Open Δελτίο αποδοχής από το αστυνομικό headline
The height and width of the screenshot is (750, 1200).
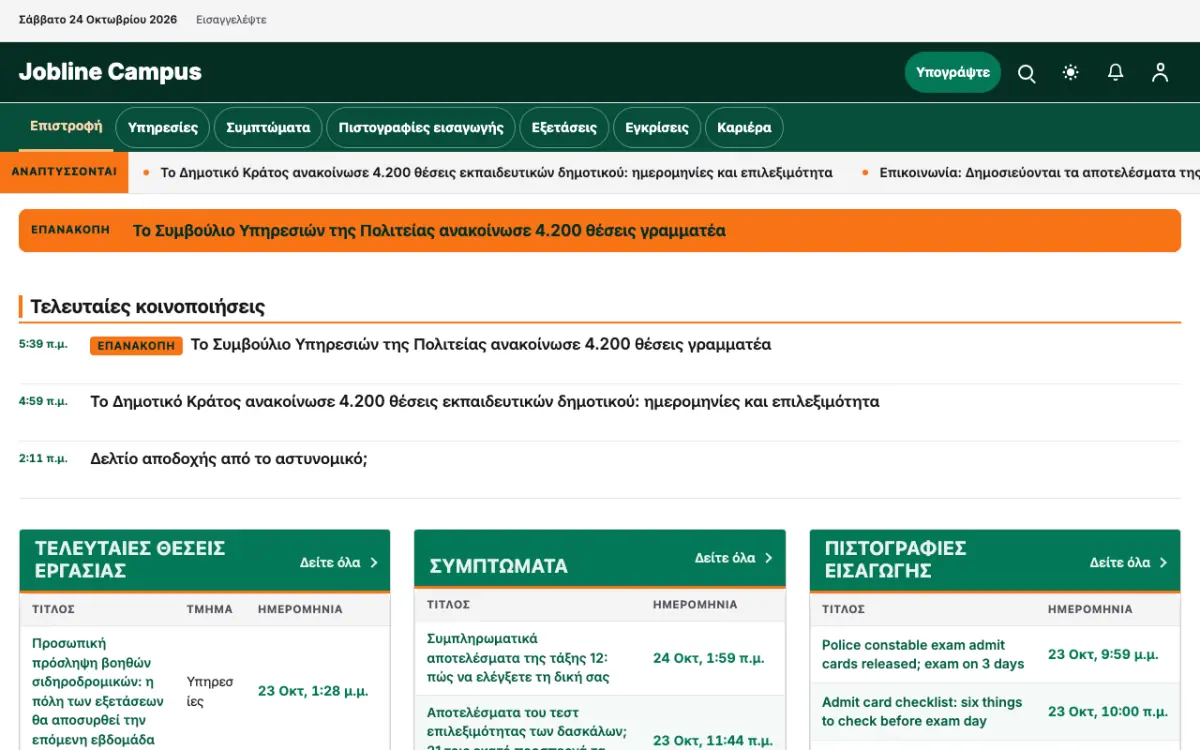pyautogui.click(x=229, y=459)
